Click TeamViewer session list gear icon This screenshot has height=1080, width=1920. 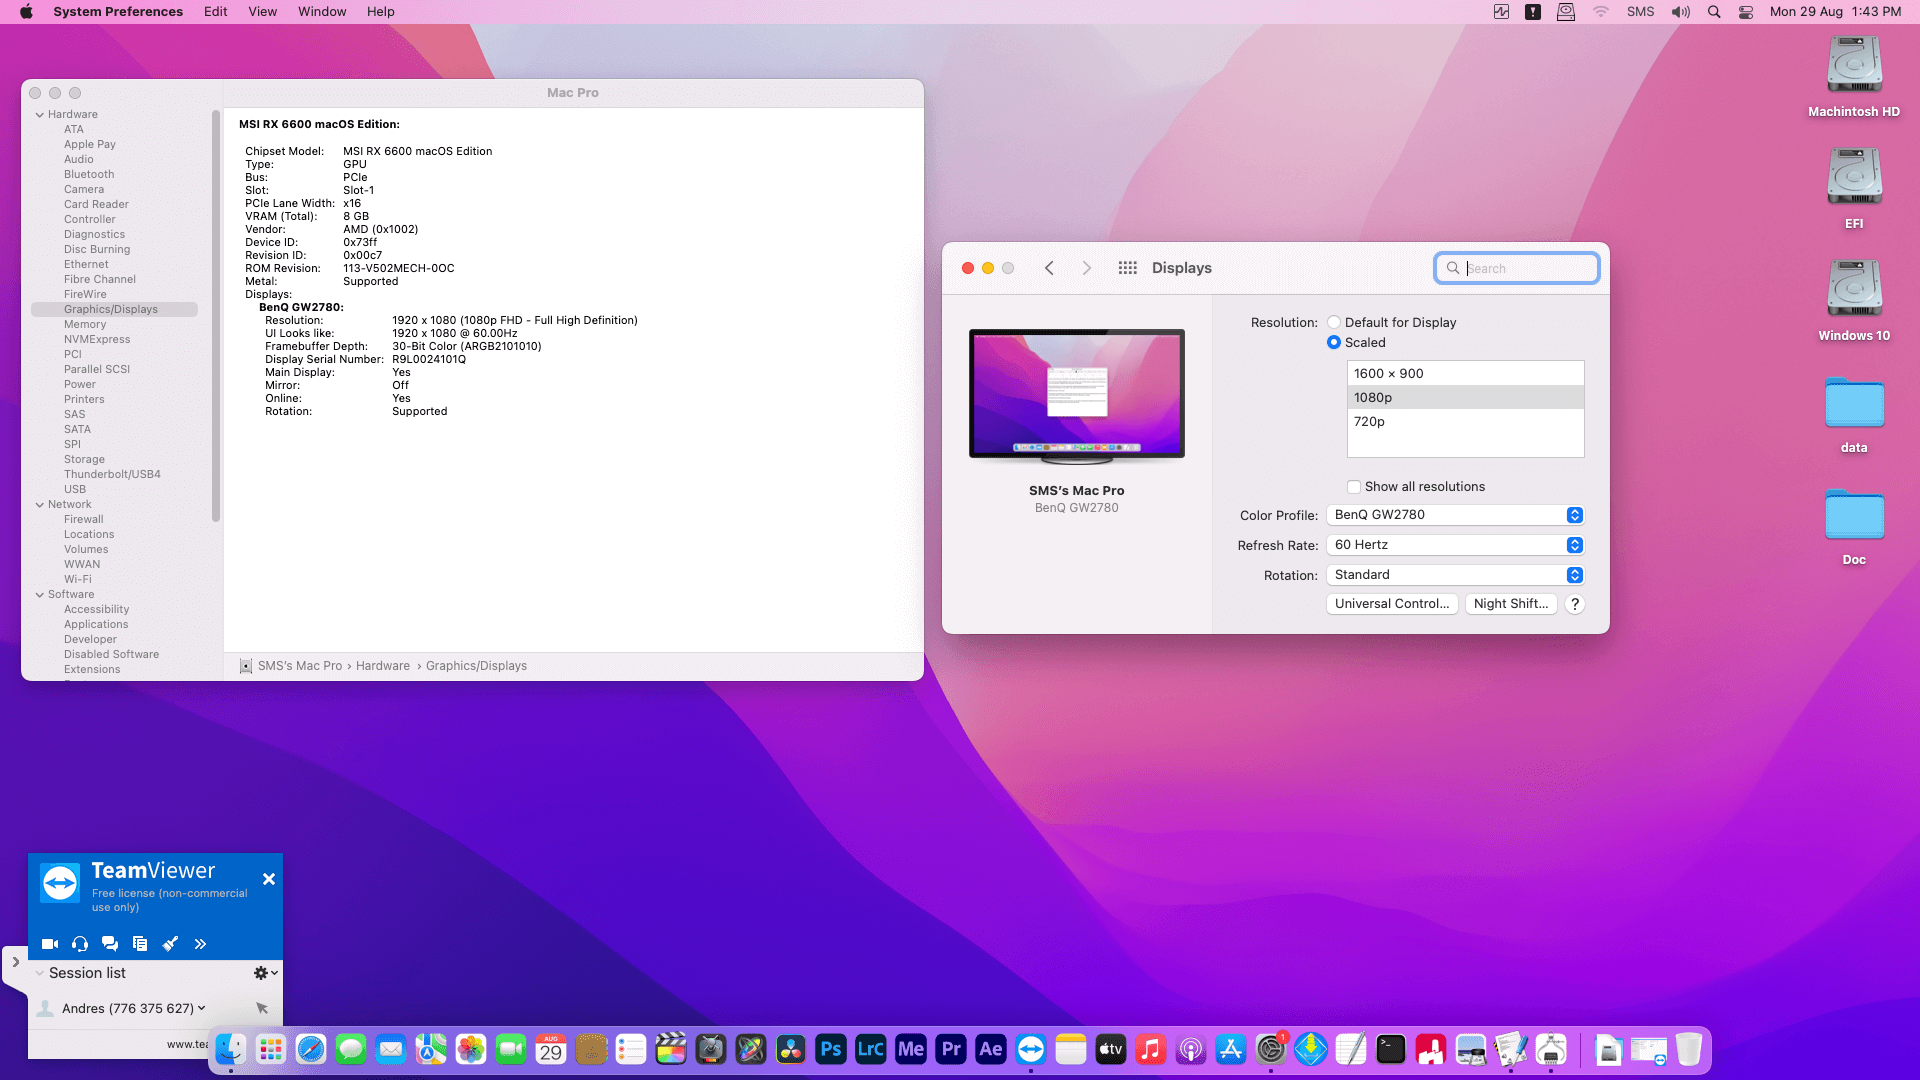coord(264,973)
